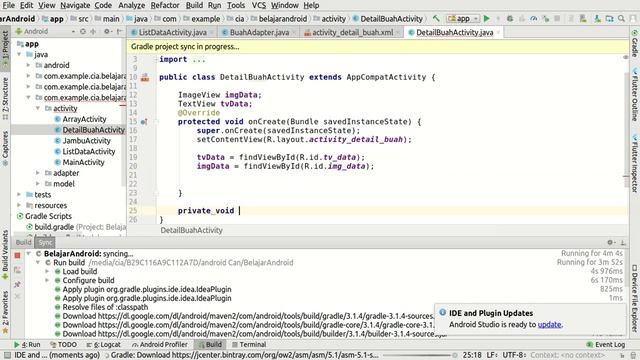Click the class gutter icon at line 10
The width and height of the screenshot is (640, 360).
coord(145,77)
